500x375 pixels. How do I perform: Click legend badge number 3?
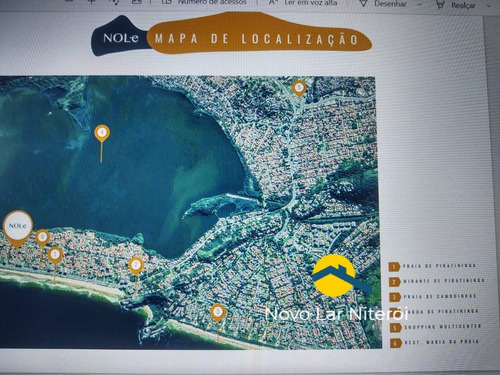coord(395,297)
